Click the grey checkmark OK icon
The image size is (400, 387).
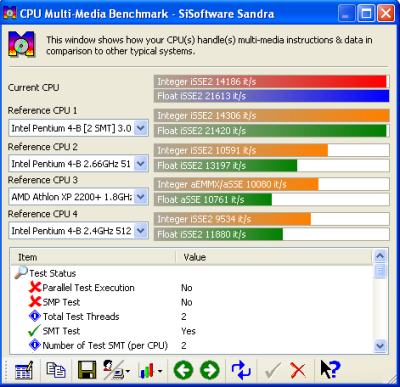click(x=273, y=370)
